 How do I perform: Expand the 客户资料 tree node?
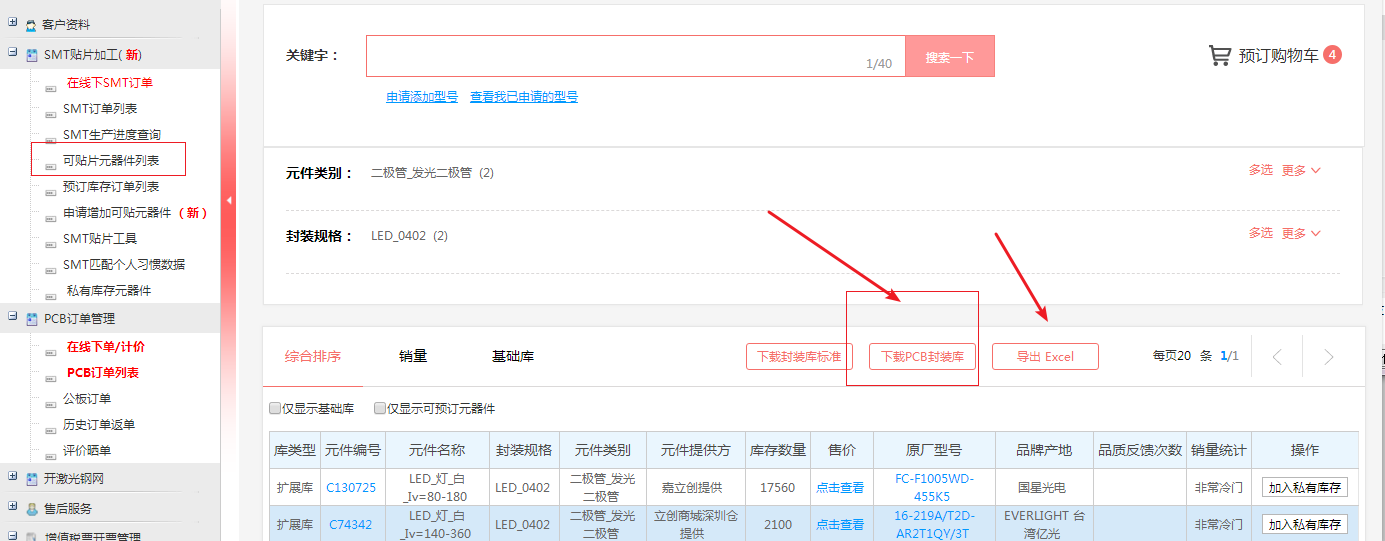[12, 23]
